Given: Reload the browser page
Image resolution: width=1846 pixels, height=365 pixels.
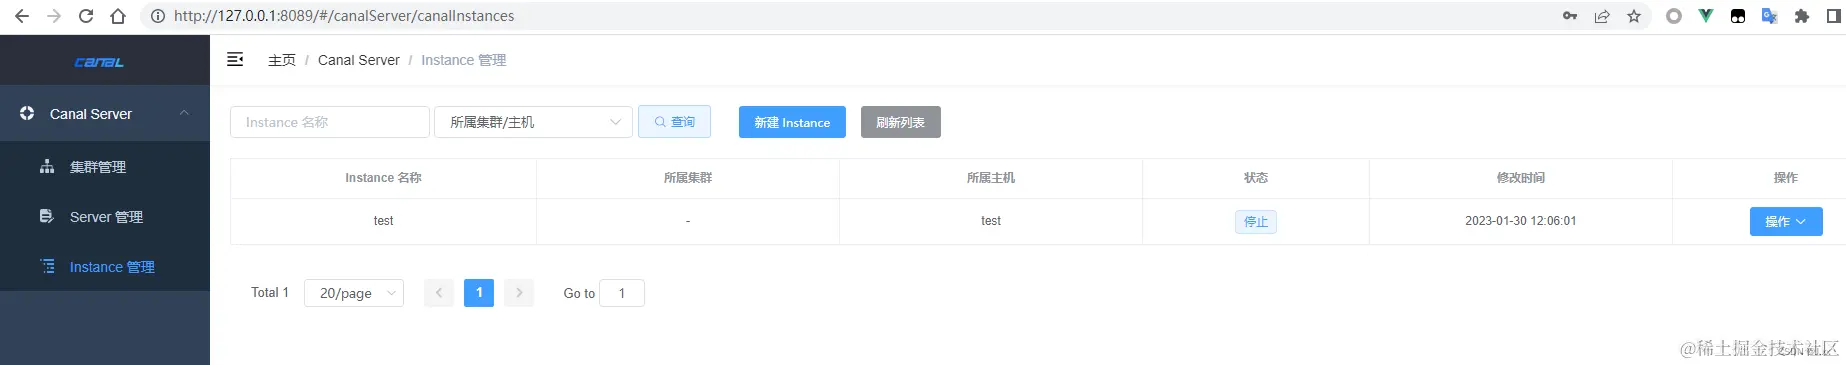Looking at the screenshot, I should [x=86, y=16].
